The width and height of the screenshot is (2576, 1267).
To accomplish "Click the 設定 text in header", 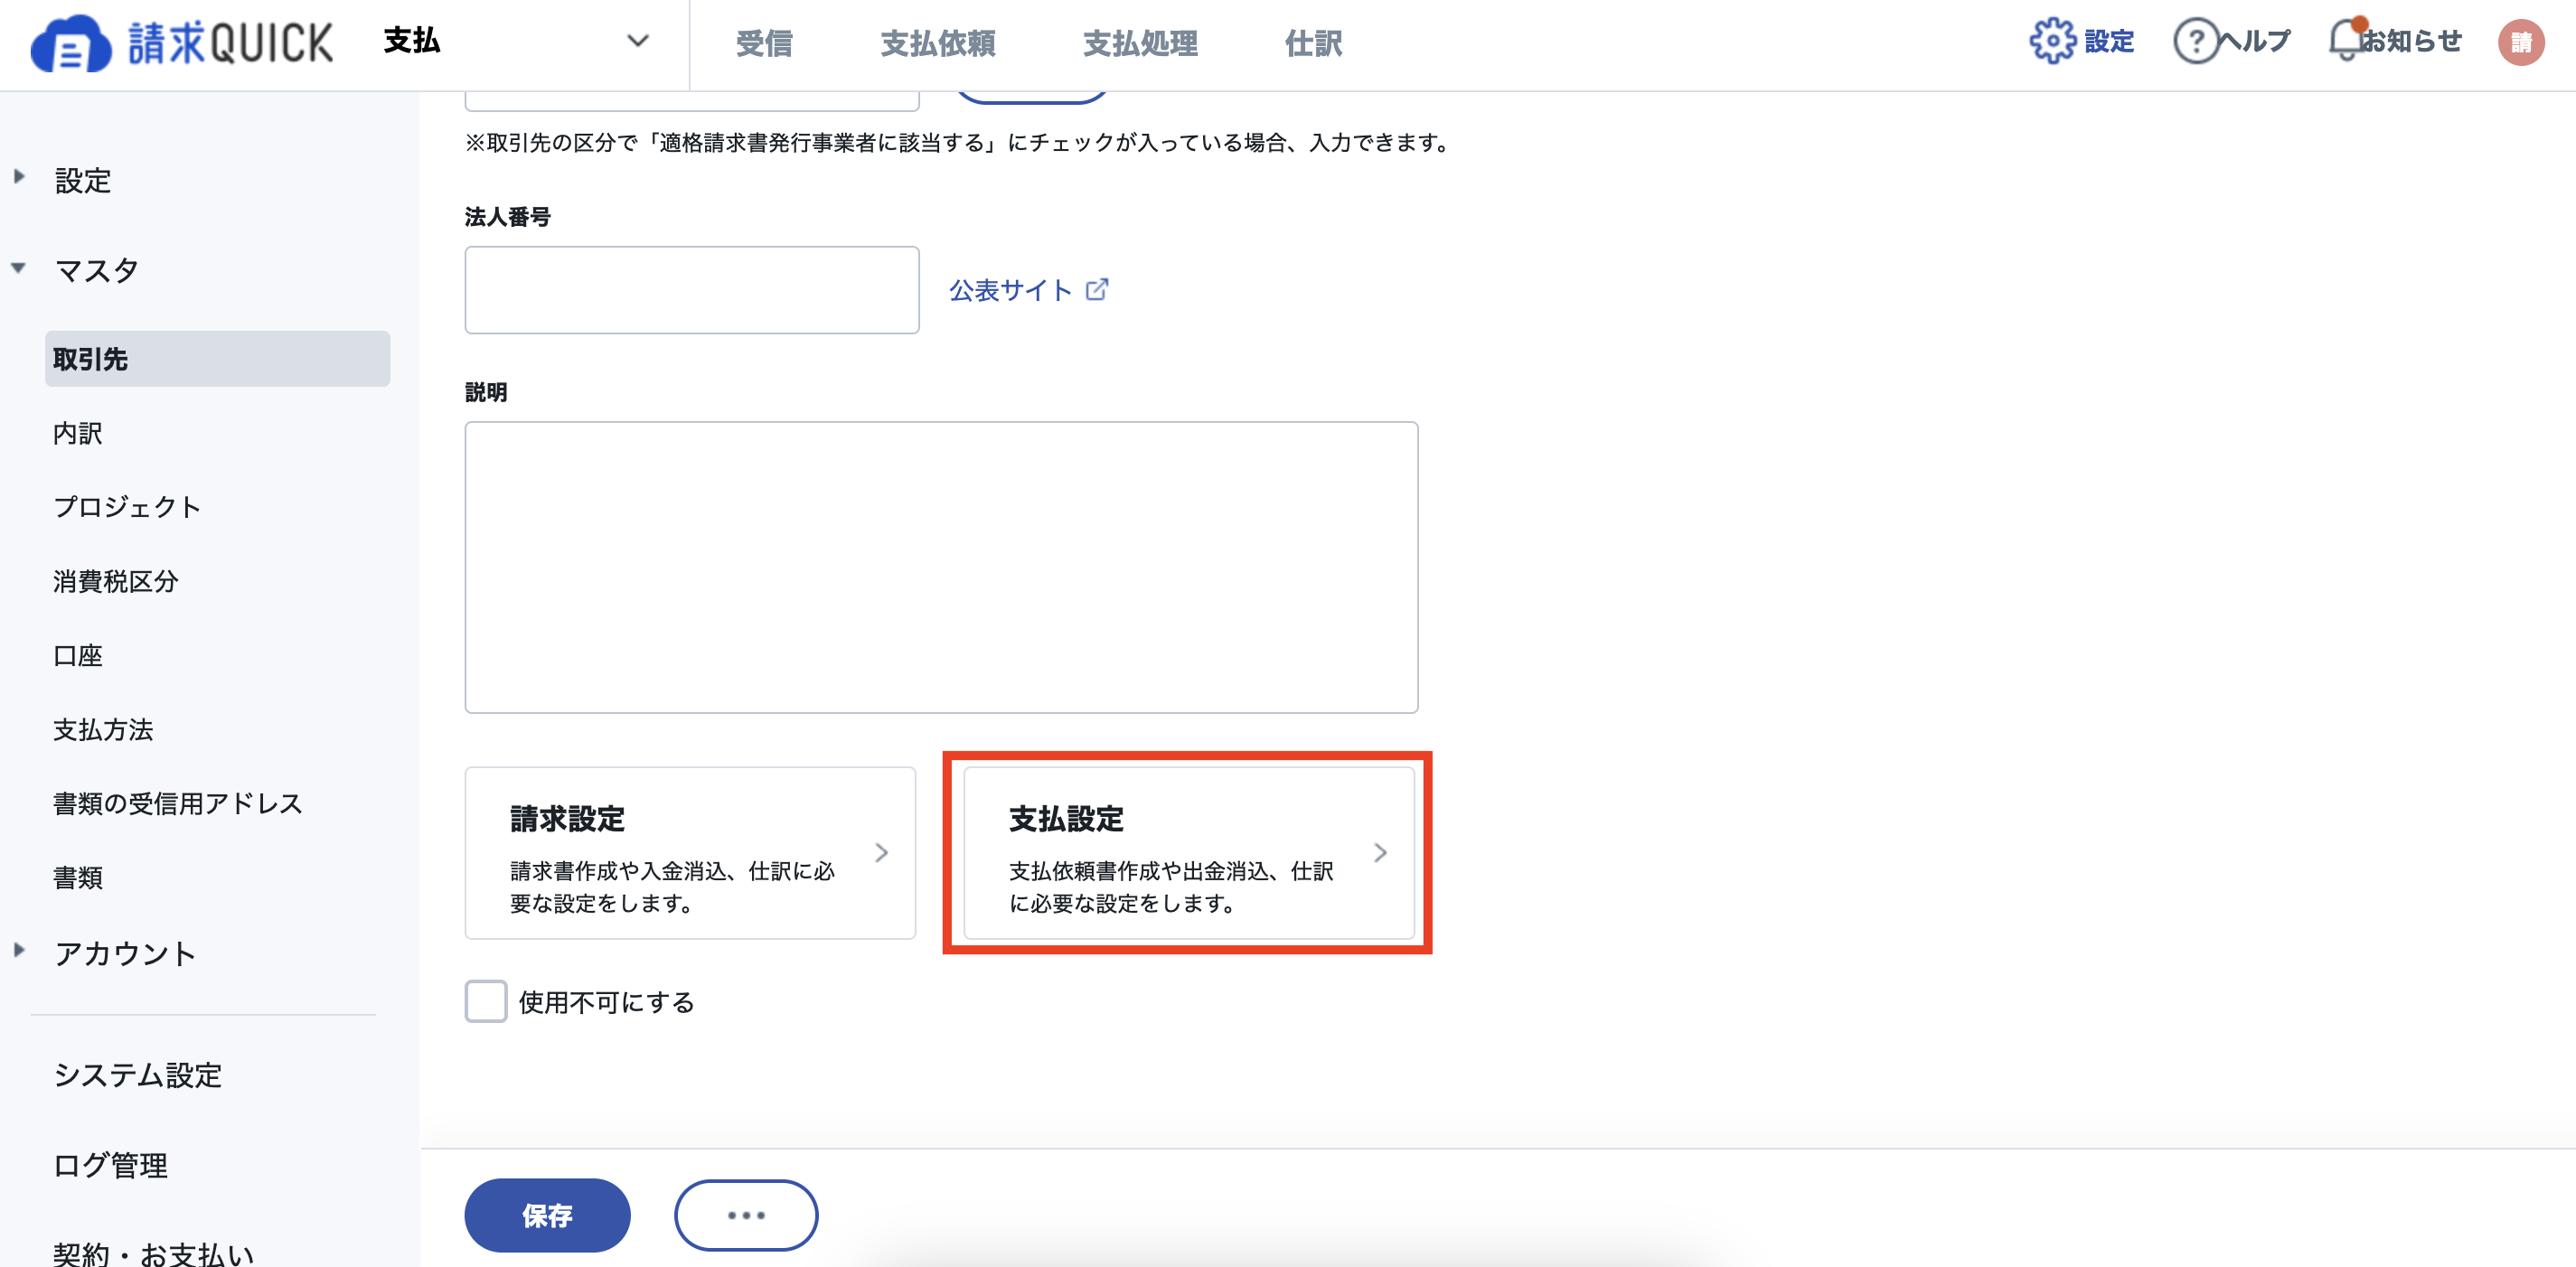I will click(x=2109, y=41).
